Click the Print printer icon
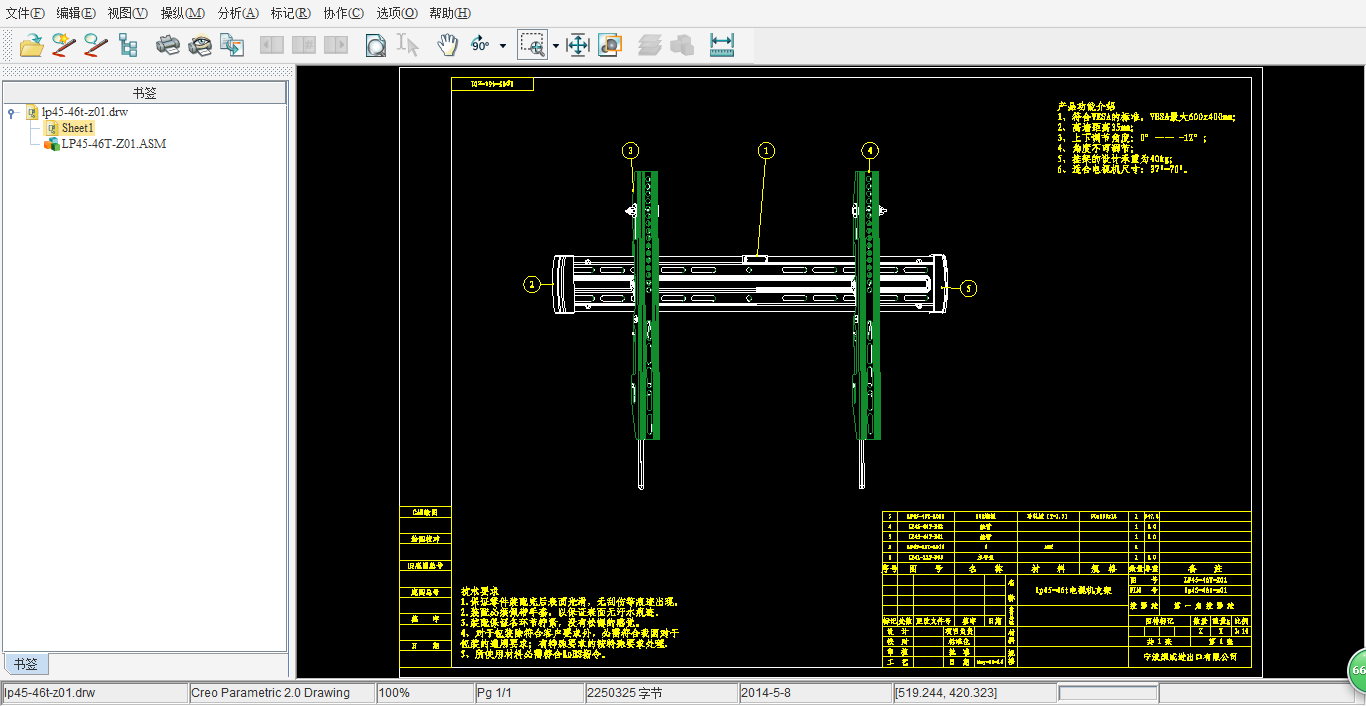The height and width of the screenshot is (706, 1366). pyautogui.click(x=167, y=45)
